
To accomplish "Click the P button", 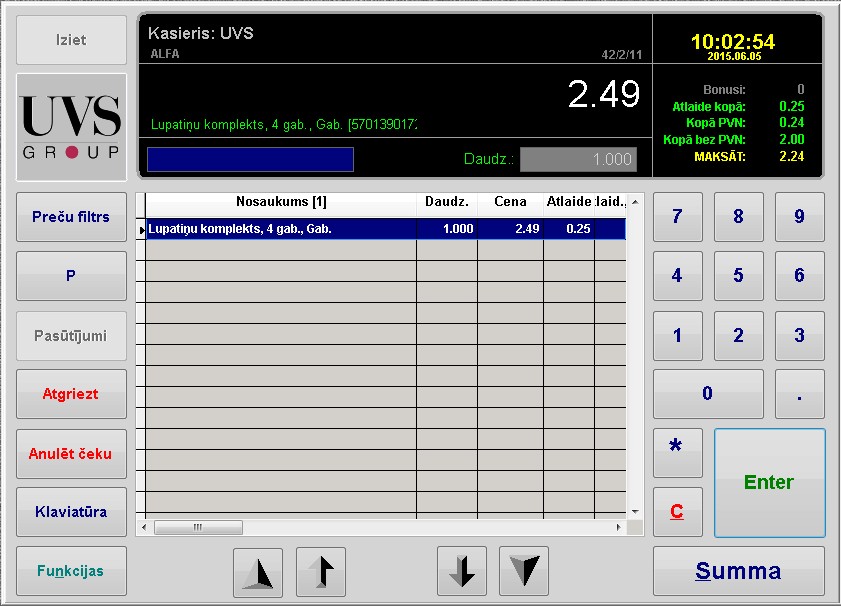I will pos(71,276).
